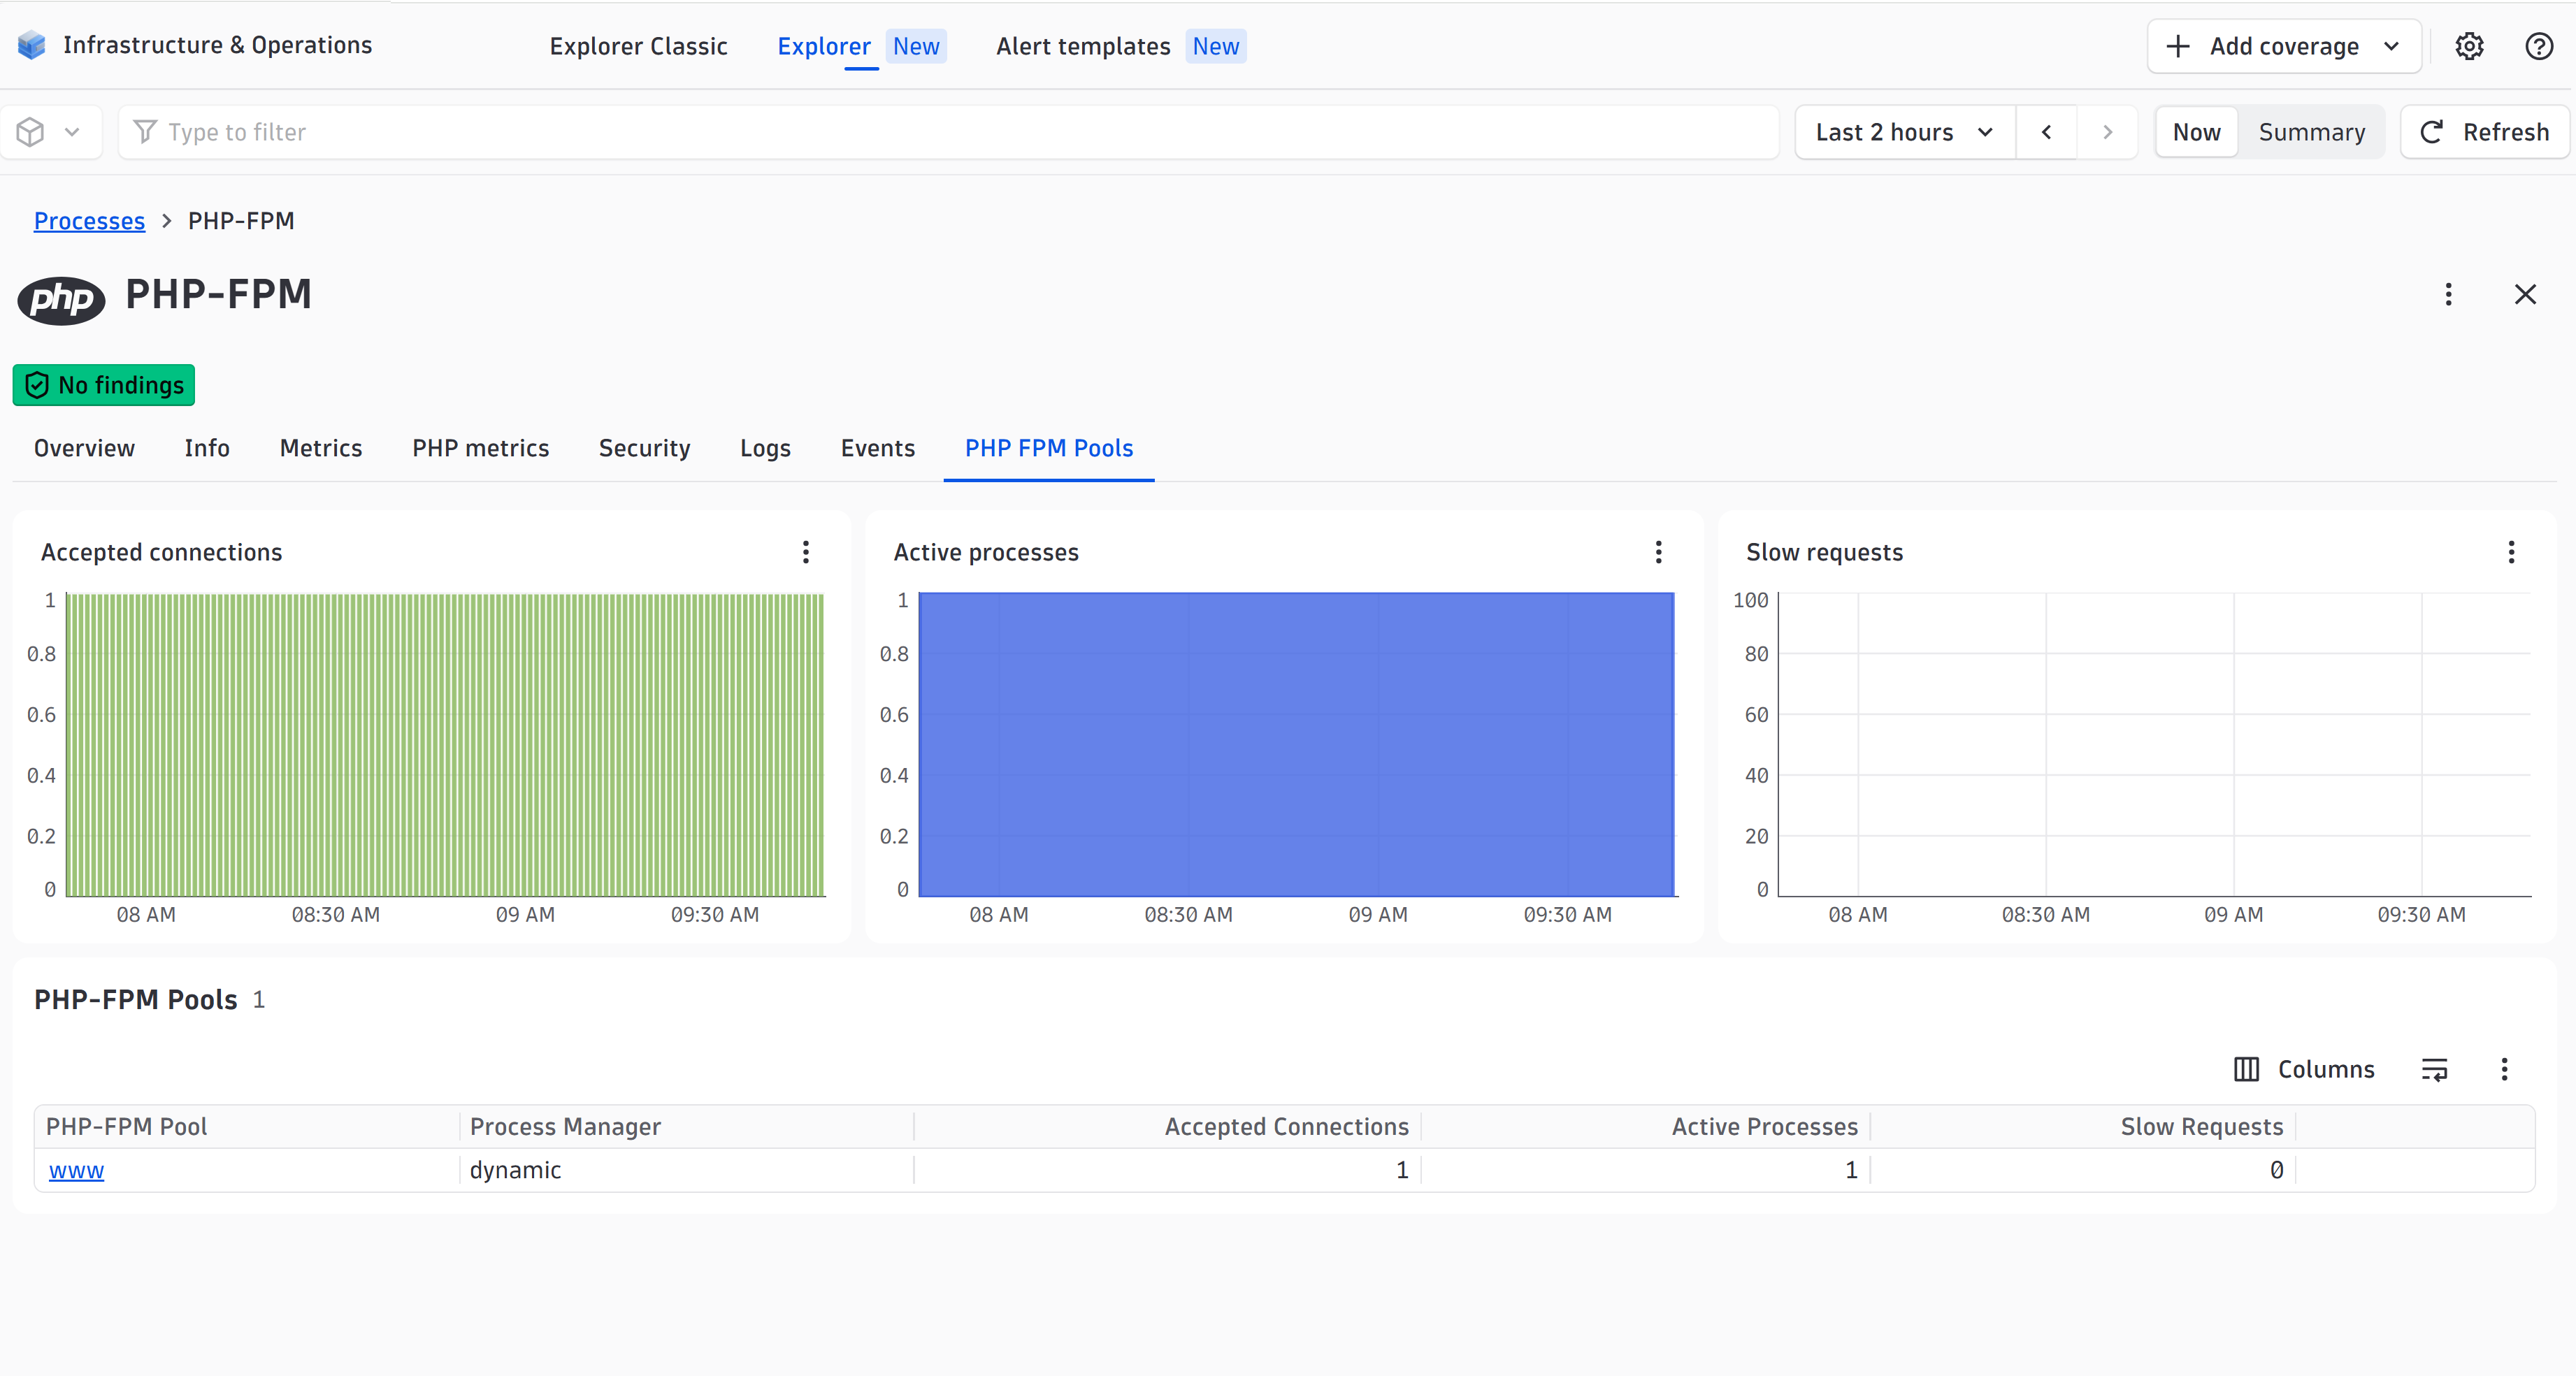Screen dimensions: 2576x1376
Task: Click the PHP-FPM breadcrumb text
Action: point(241,220)
